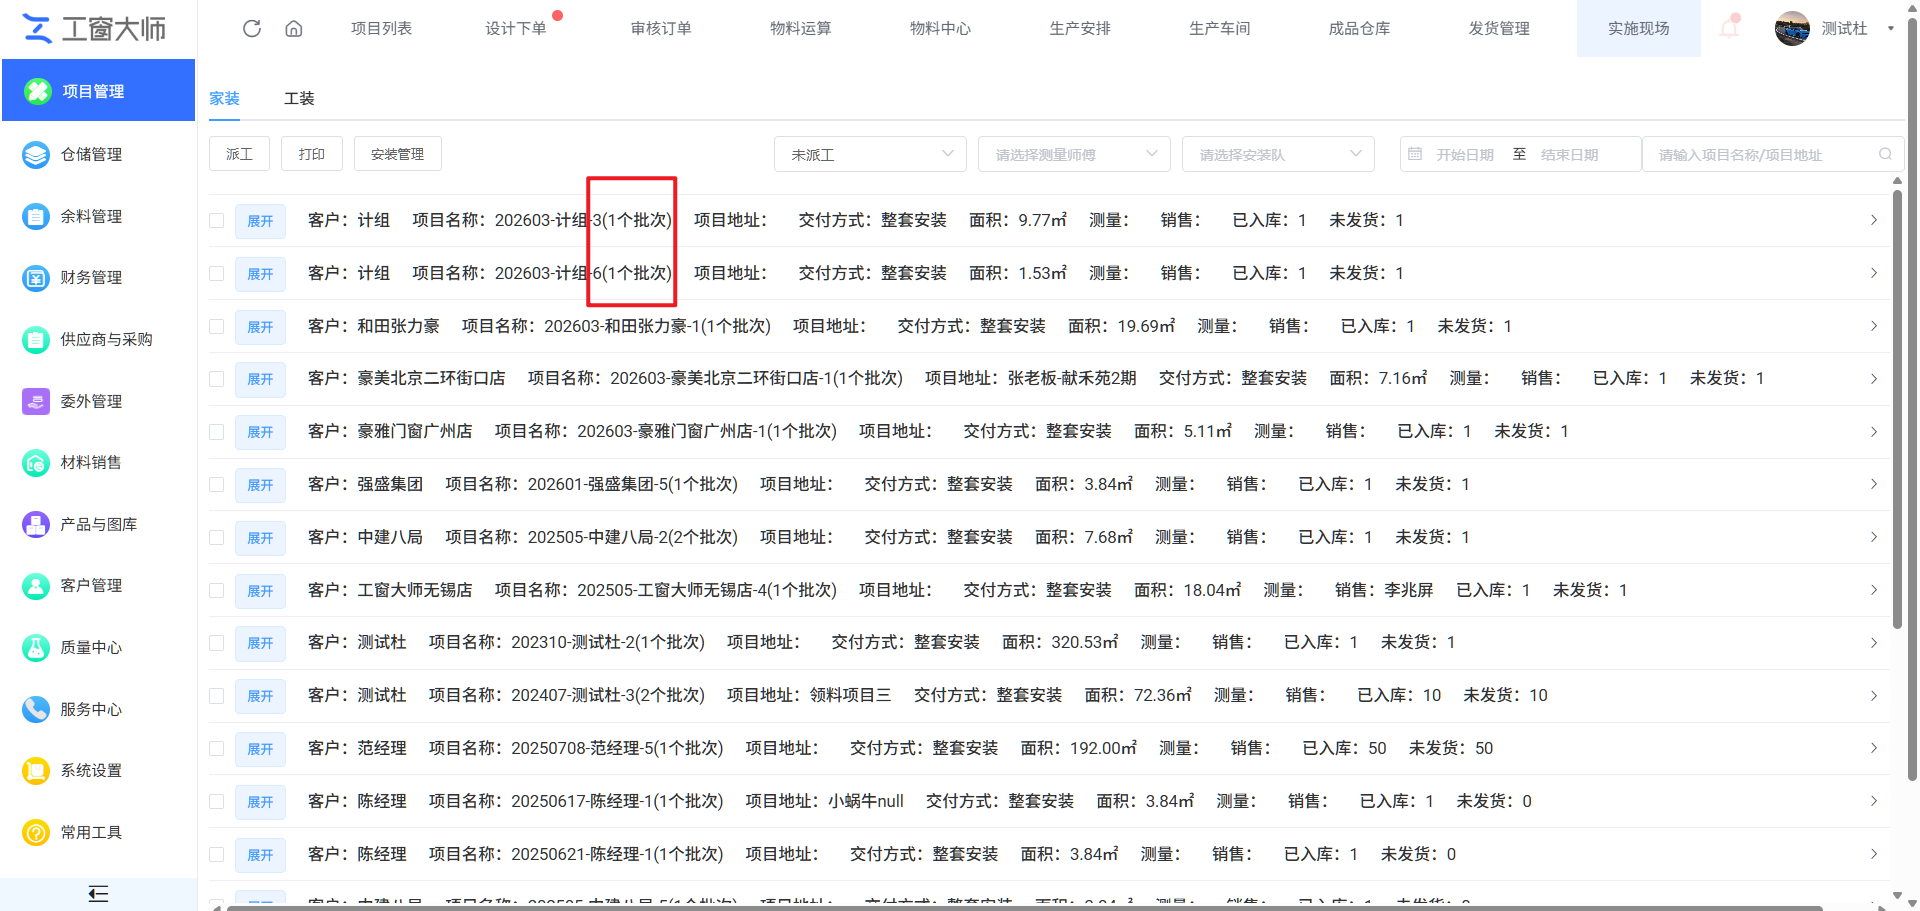The height and width of the screenshot is (911, 1920).
Task: Open the 请选择安装队 dropdown
Action: pos(1277,153)
